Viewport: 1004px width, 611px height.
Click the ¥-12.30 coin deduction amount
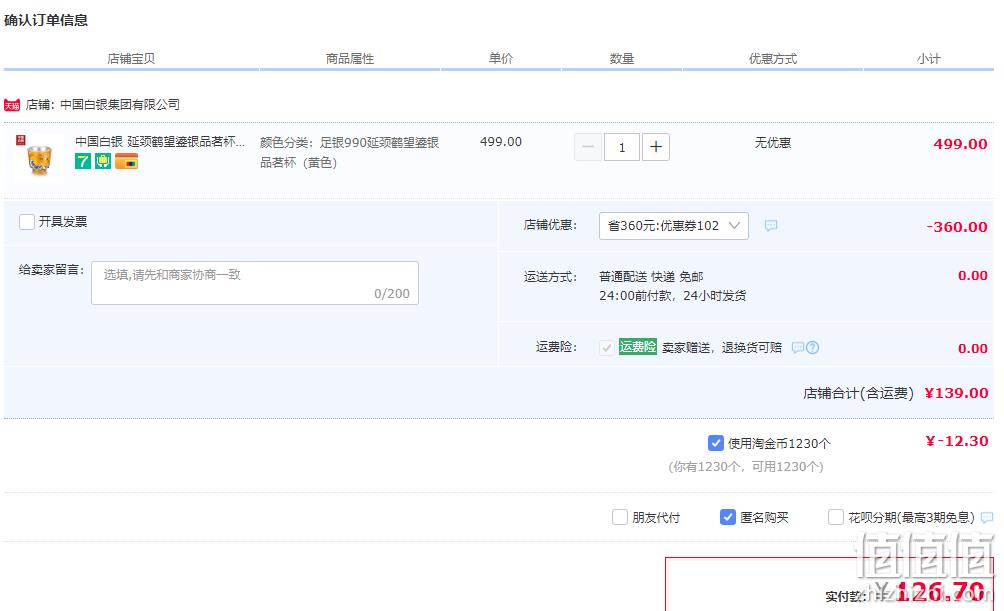click(x=957, y=441)
